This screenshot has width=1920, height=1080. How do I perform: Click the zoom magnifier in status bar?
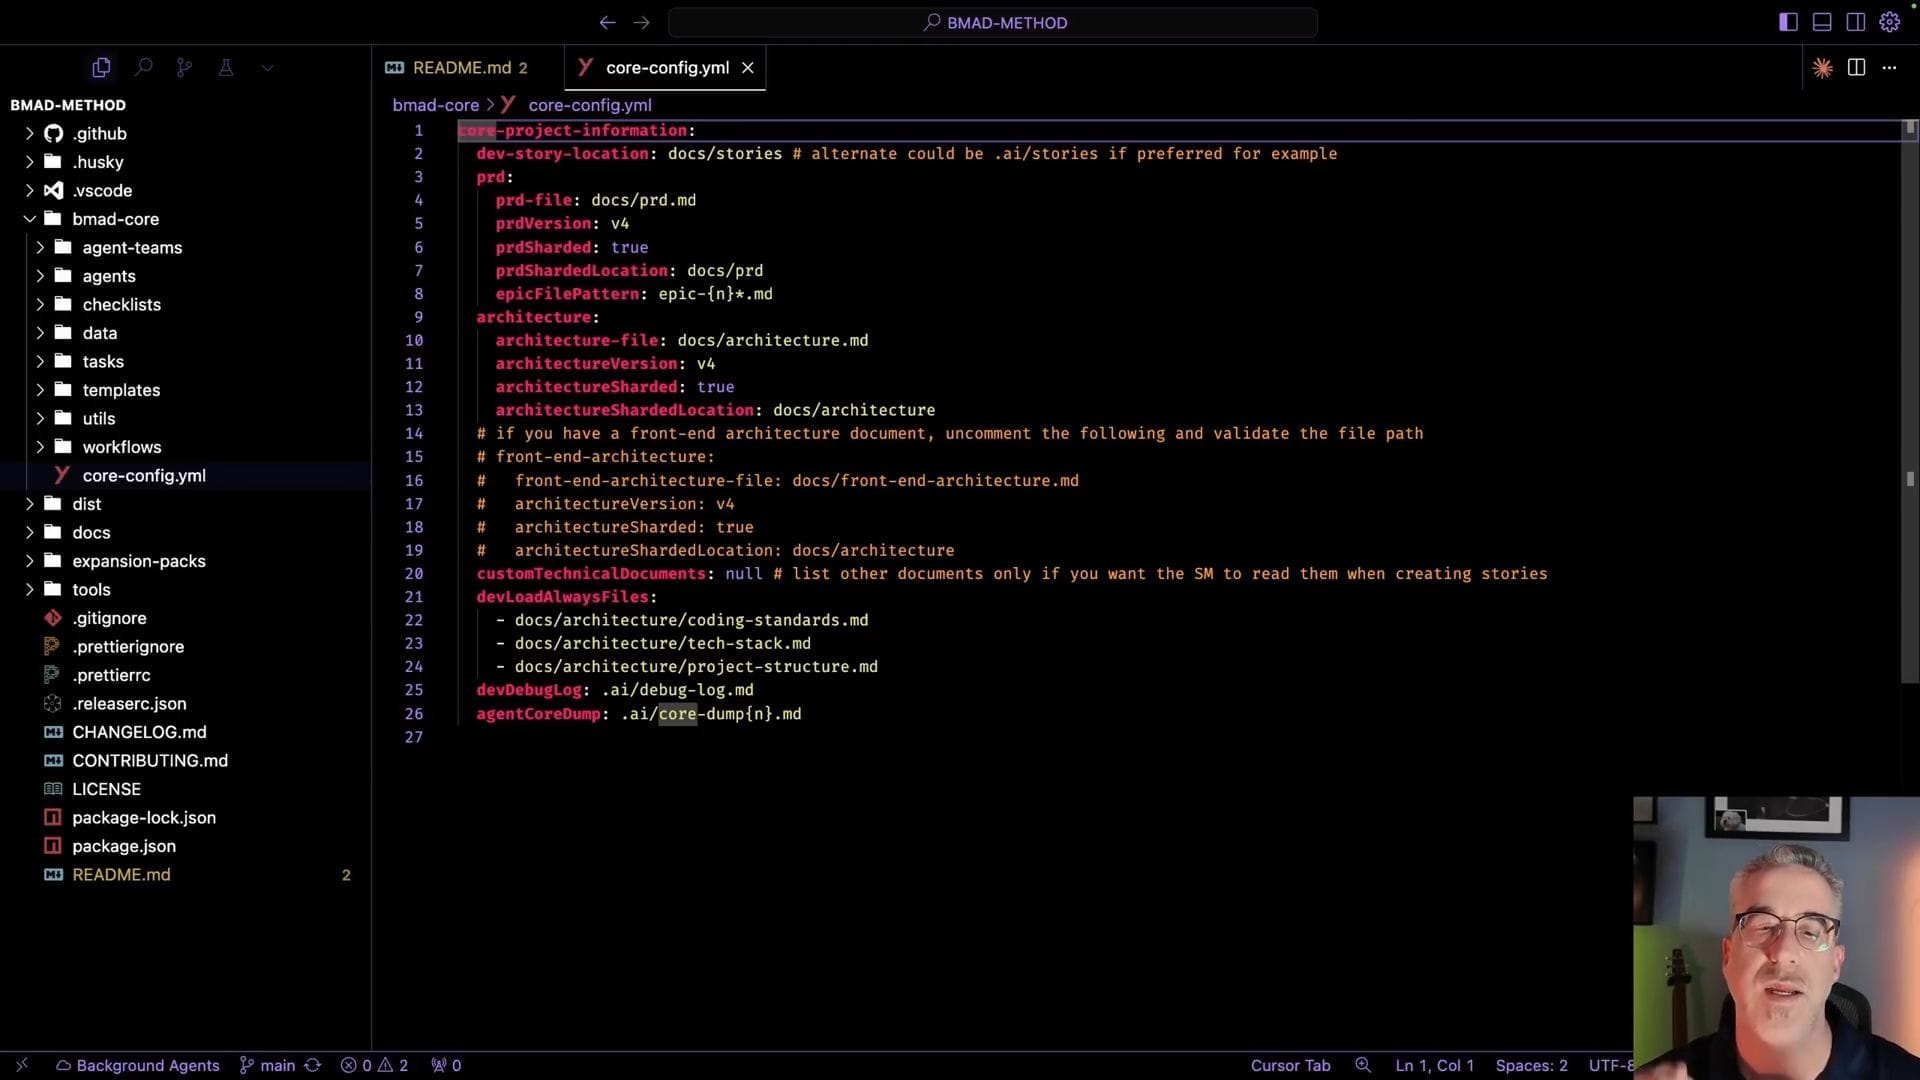tap(1362, 1065)
